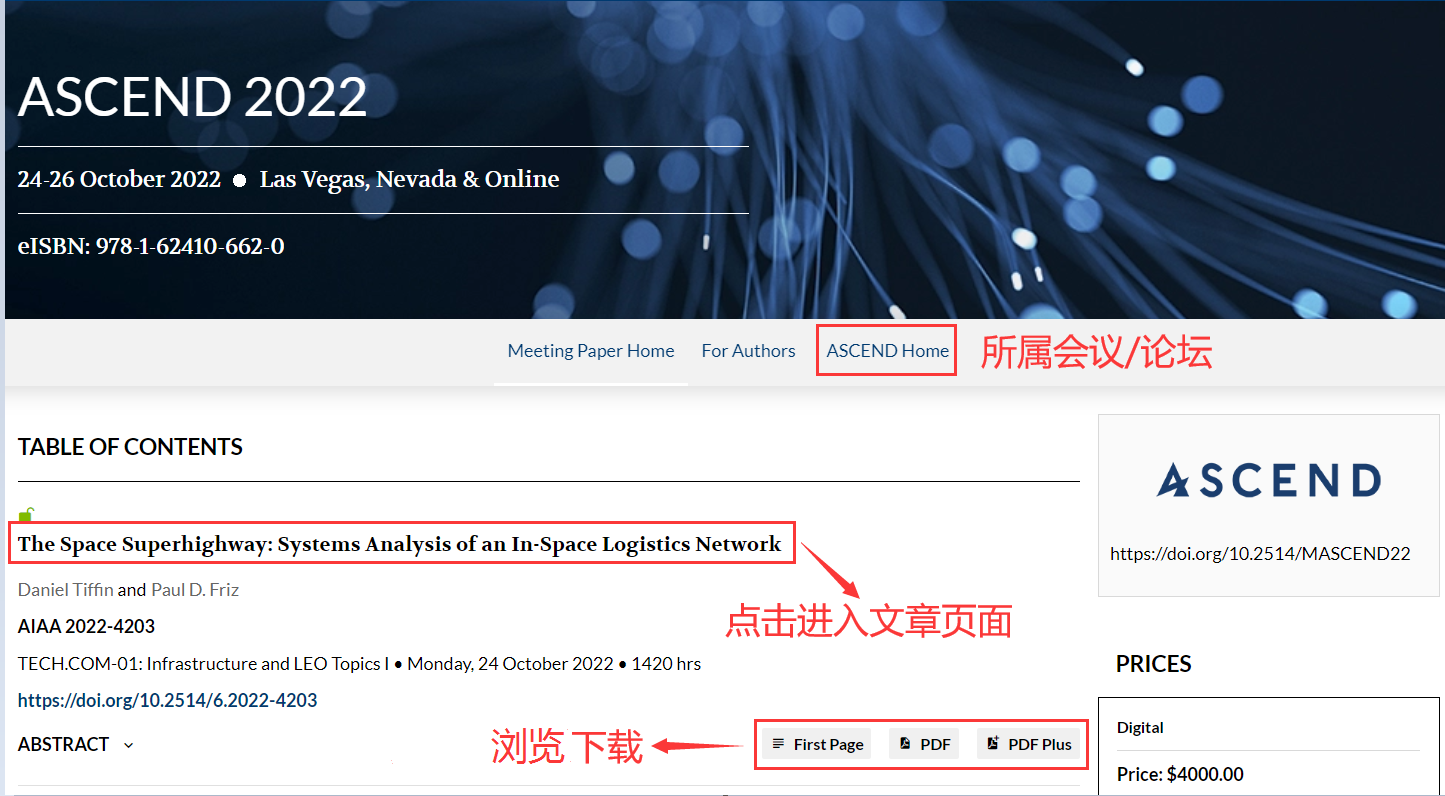Click the AIAA 2022-4203 paper number
The image size is (1445, 796).
coord(86,627)
